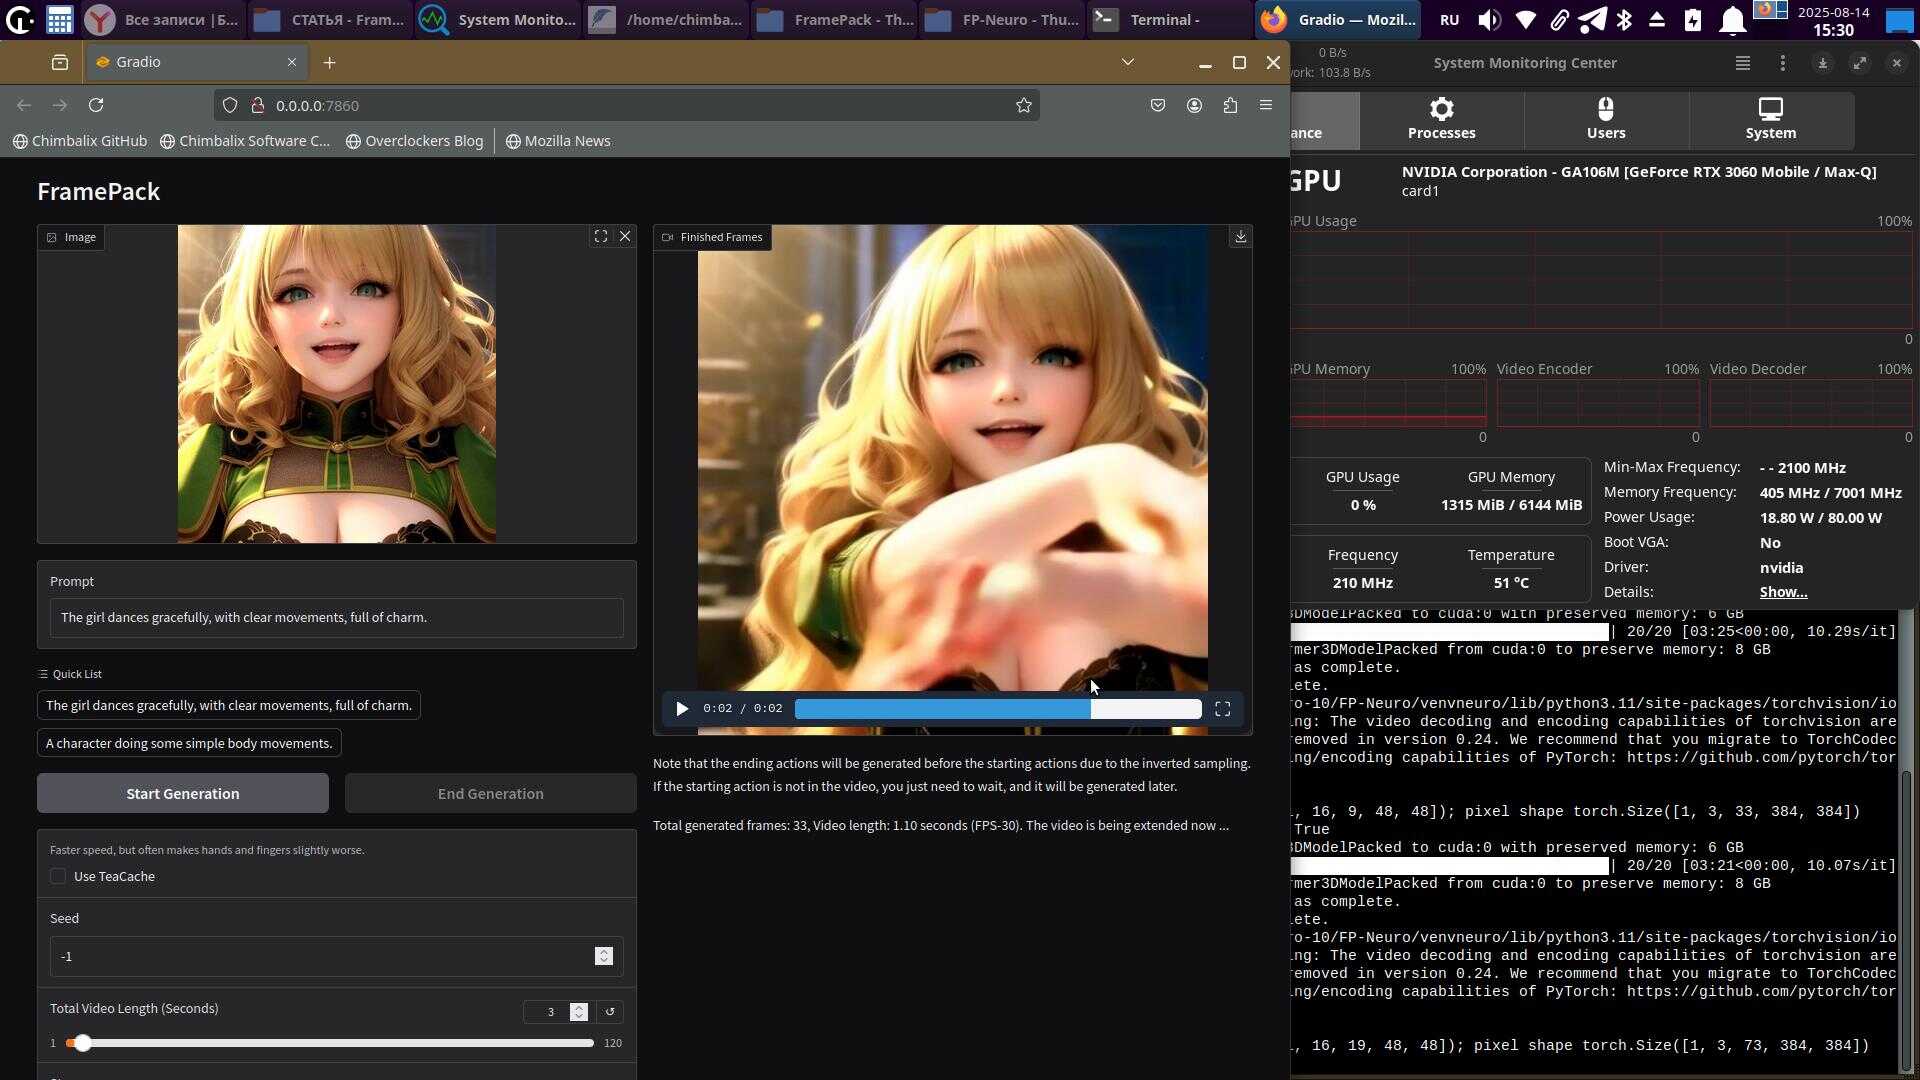Open Firefox application hamburger menu
The height and width of the screenshot is (1080, 1920).
click(1266, 105)
